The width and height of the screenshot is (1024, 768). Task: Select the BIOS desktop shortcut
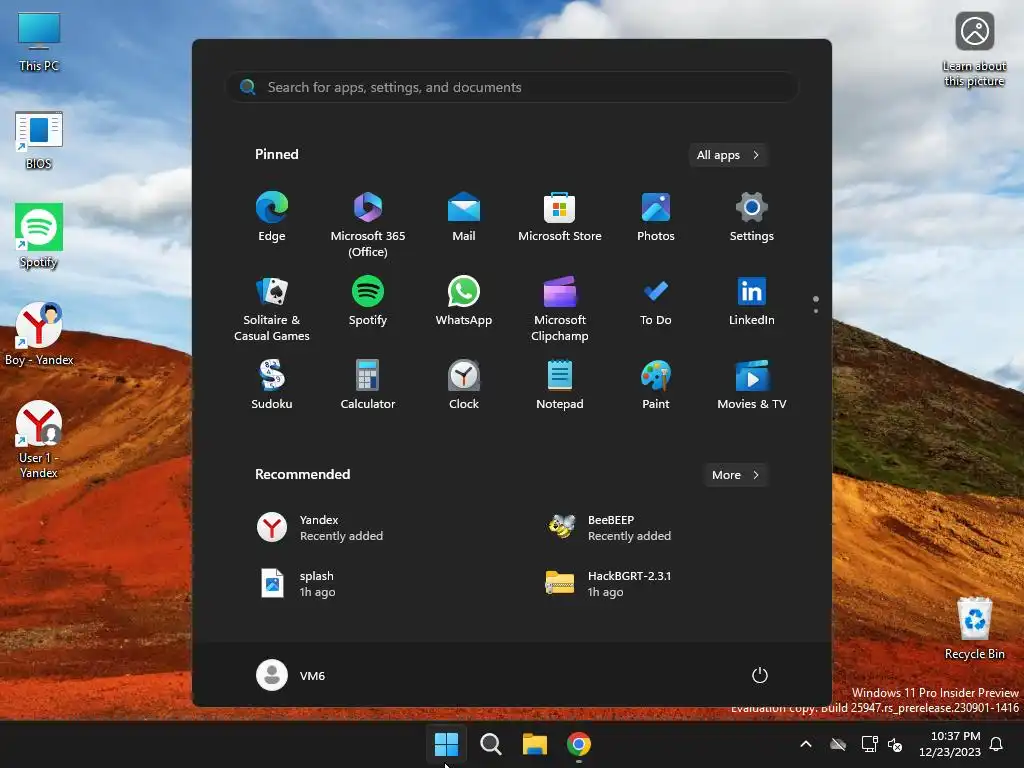[39, 140]
